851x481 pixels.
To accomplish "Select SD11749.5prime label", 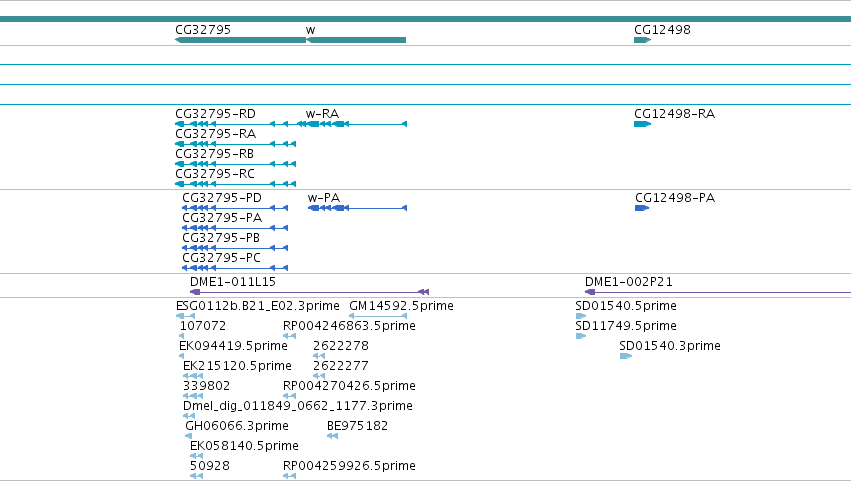I will pyautogui.click(x=626, y=326).
